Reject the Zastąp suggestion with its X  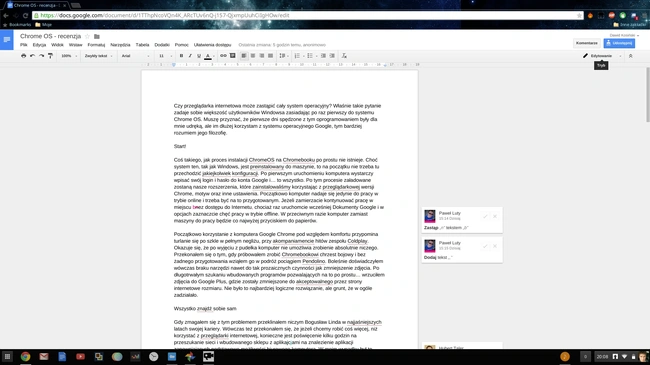[495, 216]
